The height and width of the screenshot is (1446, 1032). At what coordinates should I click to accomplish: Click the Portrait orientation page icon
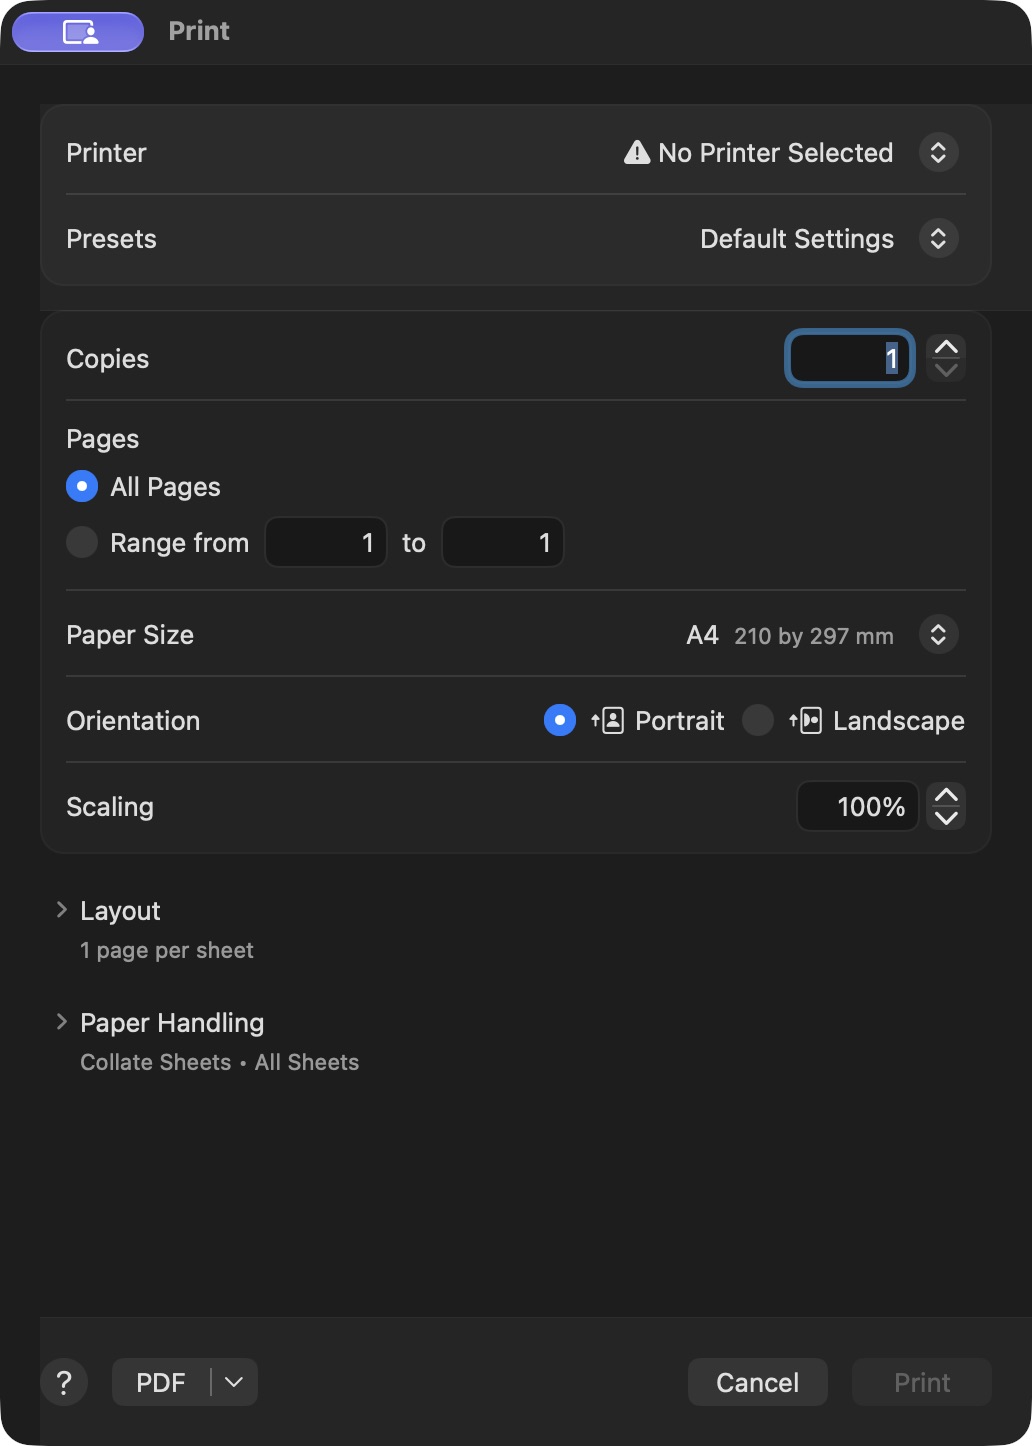click(607, 721)
